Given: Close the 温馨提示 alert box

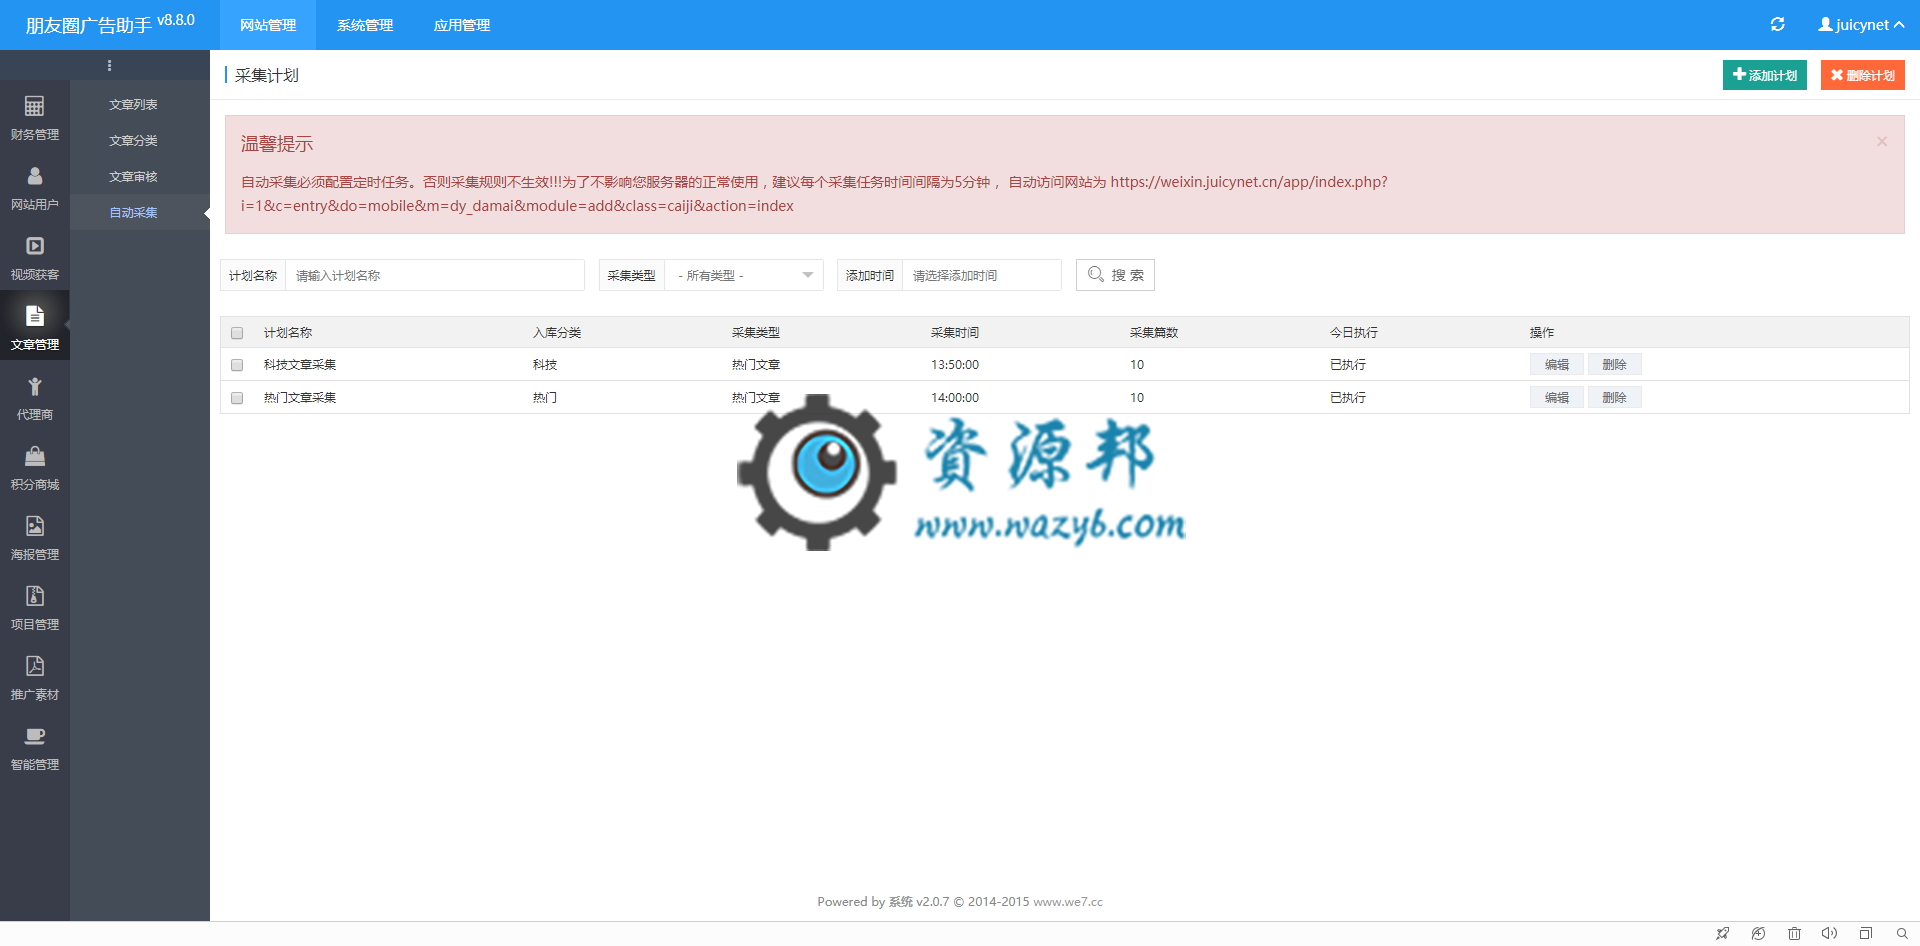Looking at the screenshot, I should click(x=1882, y=142).
